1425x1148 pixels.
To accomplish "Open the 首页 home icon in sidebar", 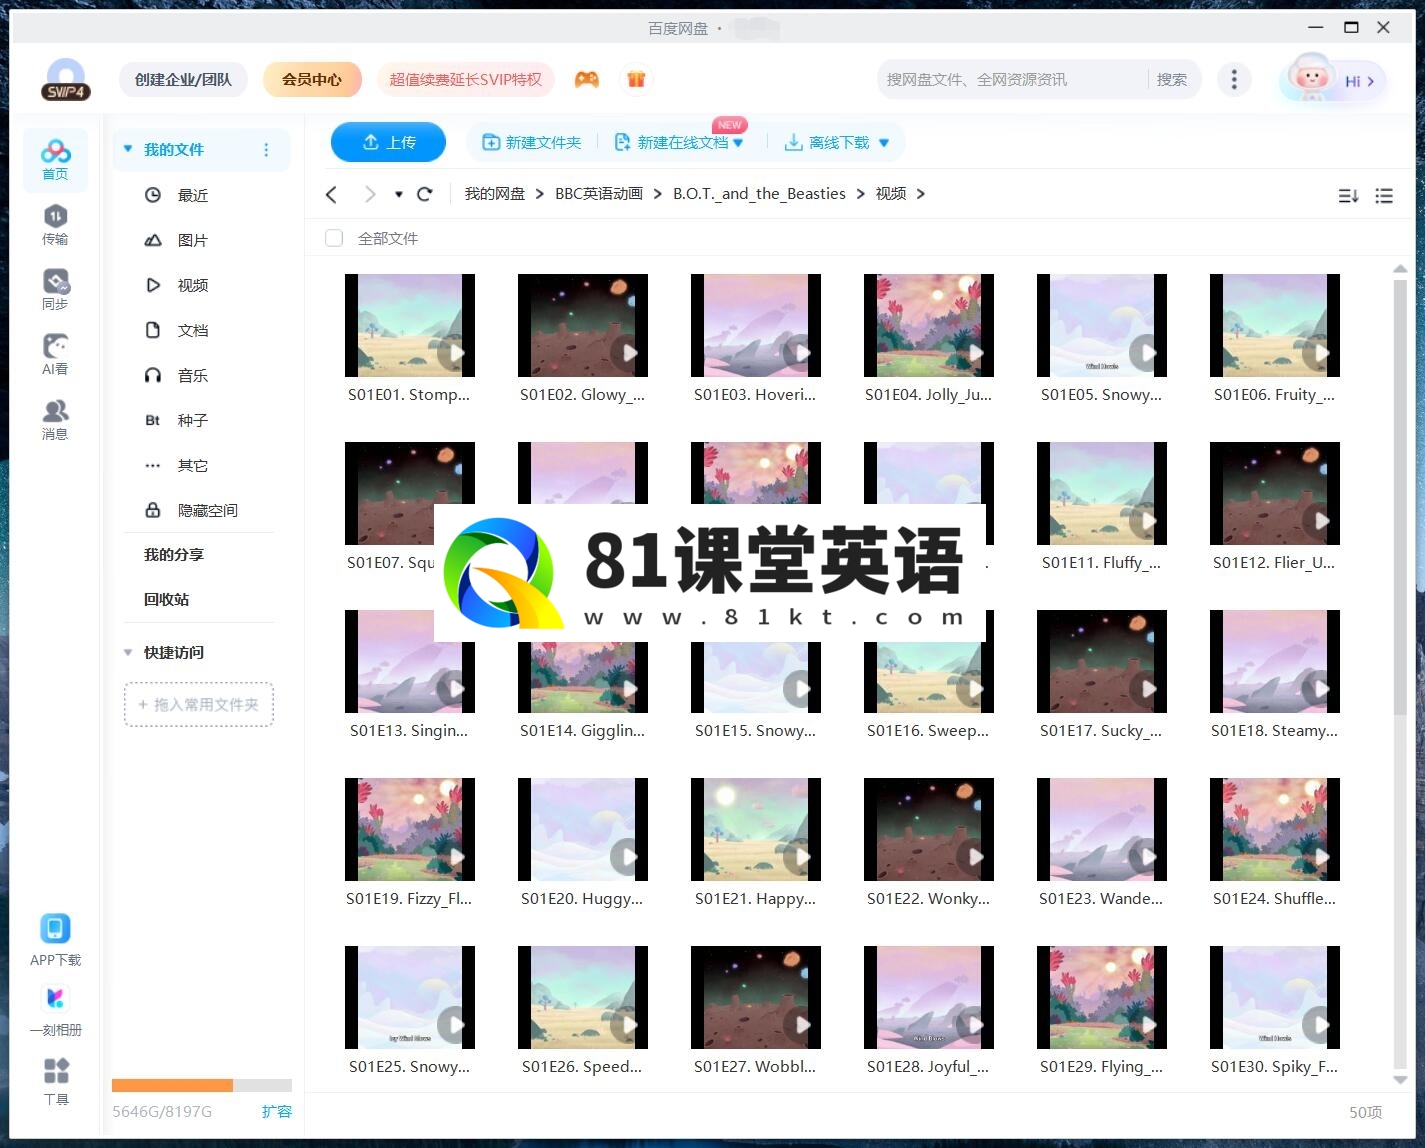I will pyautogui.click(x=55, y=159).
